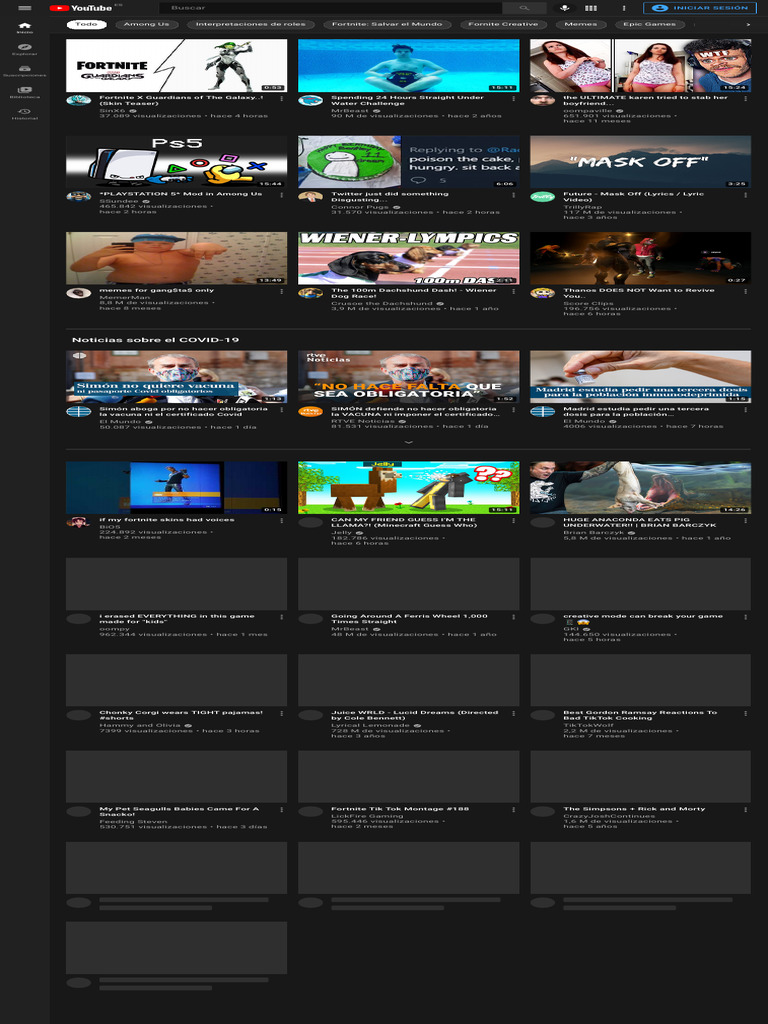The image size is (768, 1024).
Task: Open the settings three-dot menu in the header
Action: pos(624,8)
